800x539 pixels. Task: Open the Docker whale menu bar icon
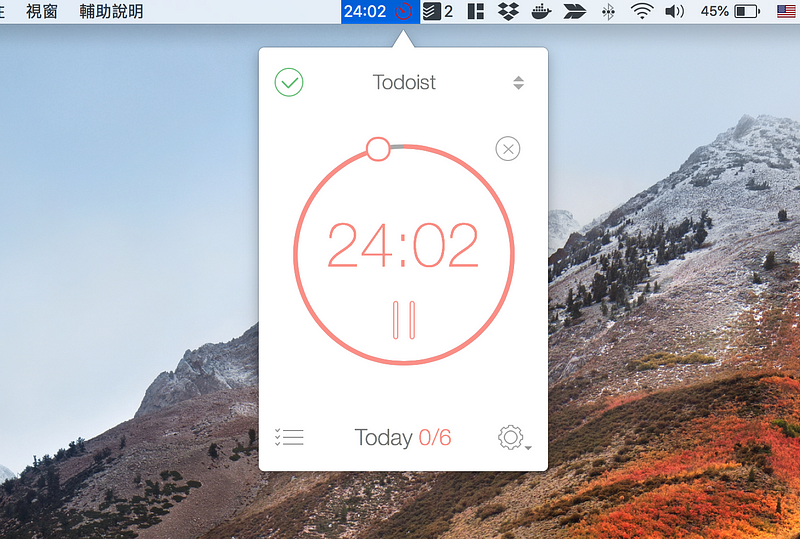[x=541, y=11]
